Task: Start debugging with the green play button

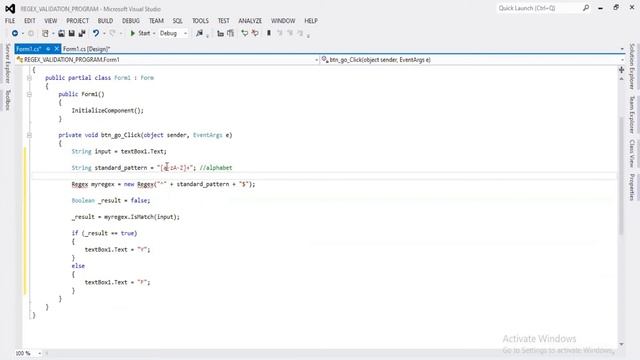Action: [x=132, y=33]
